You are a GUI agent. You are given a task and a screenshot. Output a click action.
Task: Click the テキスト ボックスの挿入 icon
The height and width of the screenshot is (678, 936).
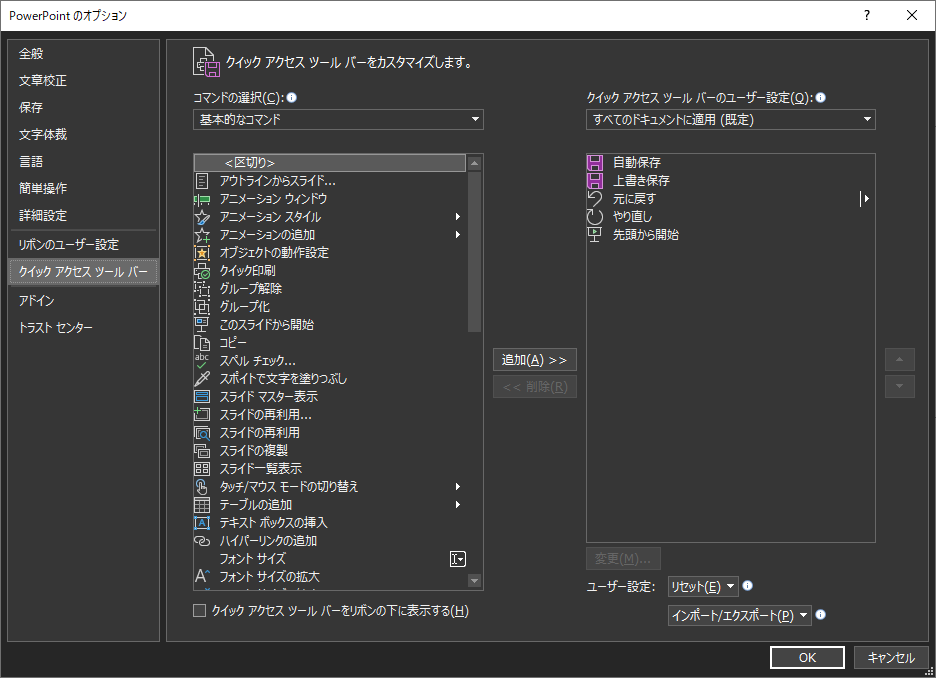coord(202,523)
